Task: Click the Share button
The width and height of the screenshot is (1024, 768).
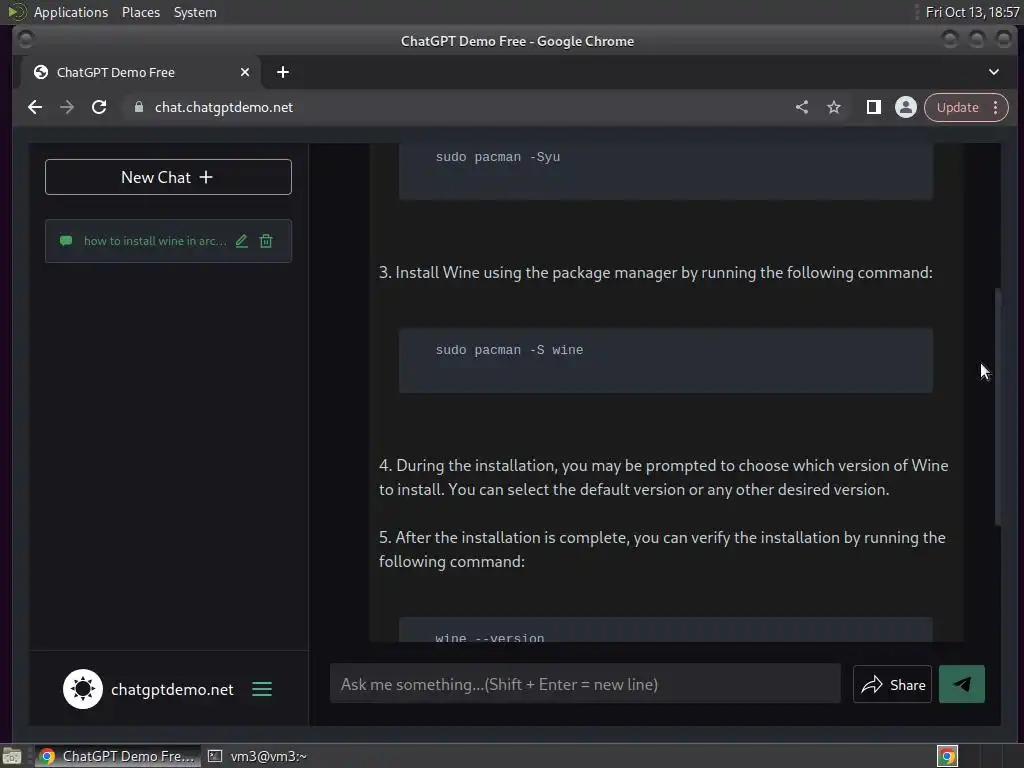Action: click(892, 684)
